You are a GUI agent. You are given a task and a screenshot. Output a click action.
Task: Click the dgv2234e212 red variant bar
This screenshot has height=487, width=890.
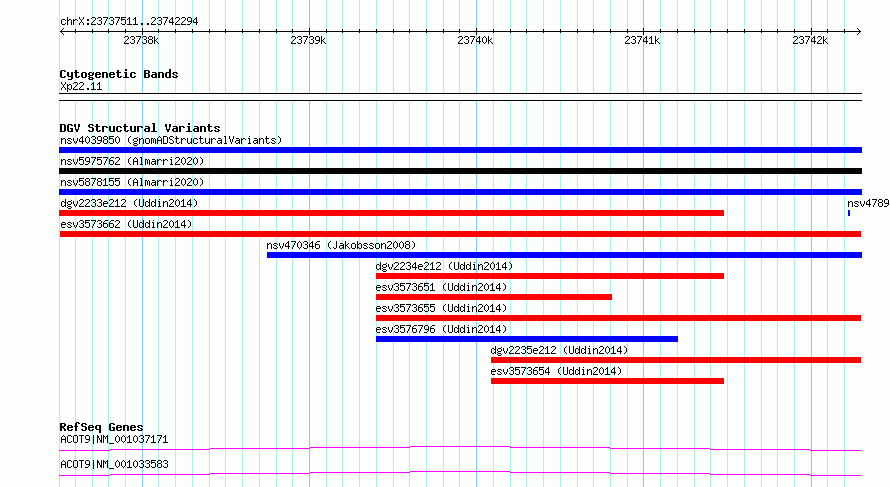[550, 276]
